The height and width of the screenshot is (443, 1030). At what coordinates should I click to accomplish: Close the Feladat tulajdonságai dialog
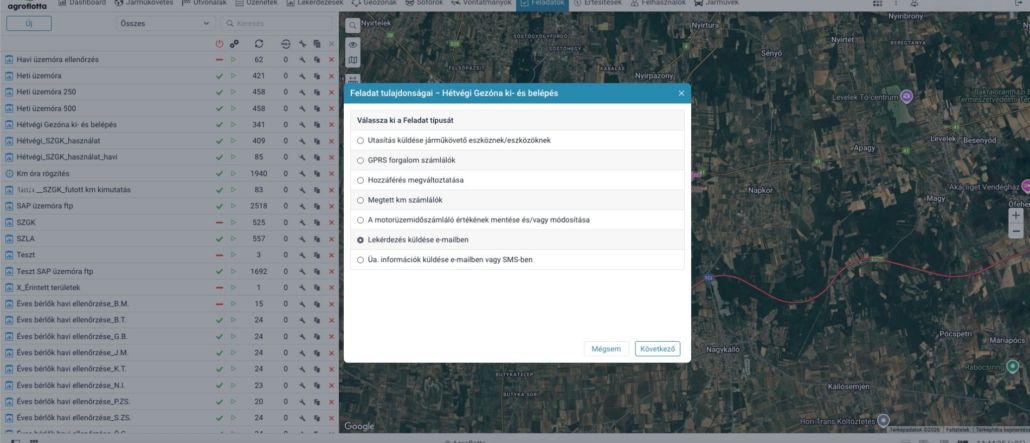point(681,93)
